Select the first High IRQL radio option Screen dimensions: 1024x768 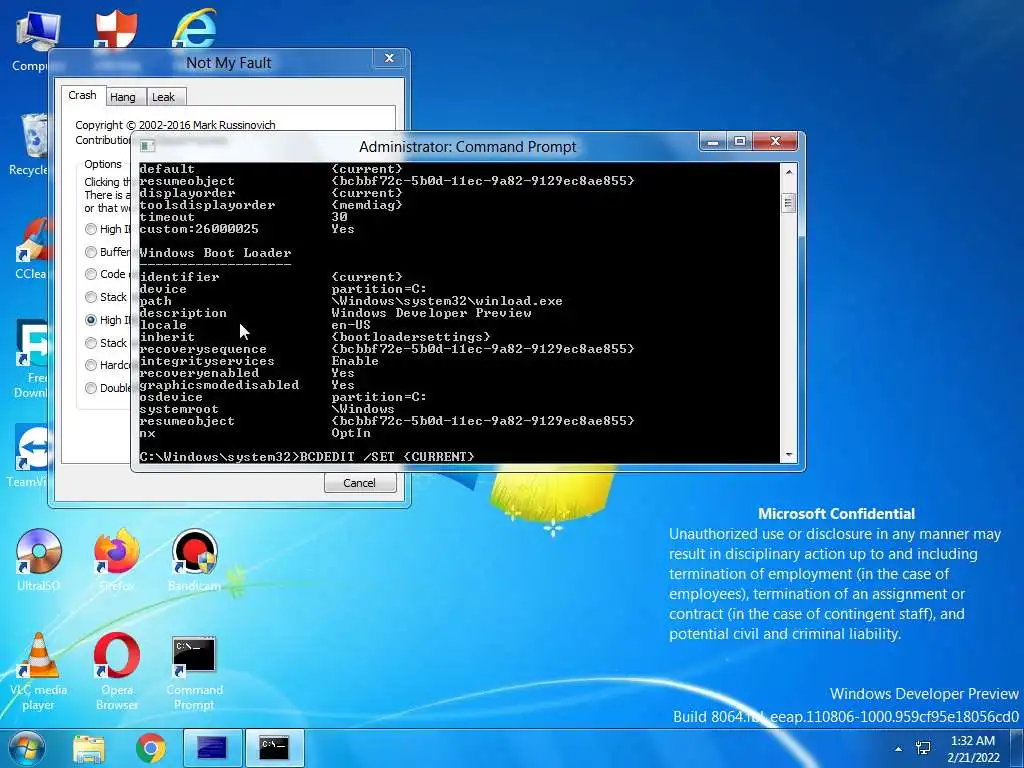coord(91,229)
